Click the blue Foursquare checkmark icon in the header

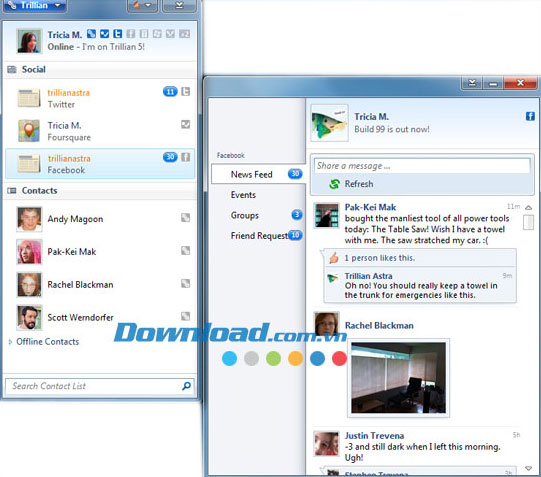tap(105, 34)
